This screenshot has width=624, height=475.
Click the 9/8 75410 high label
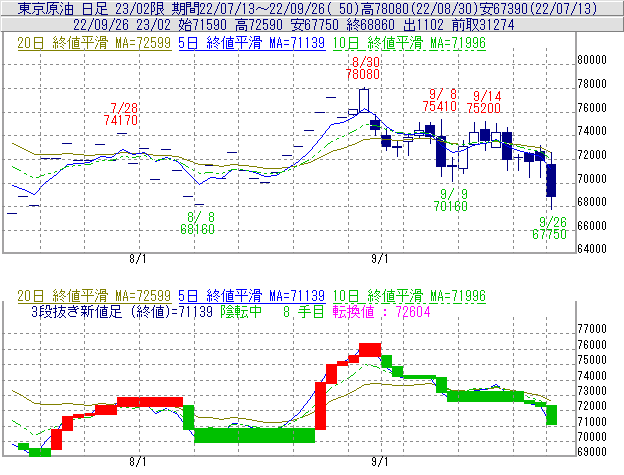click(439, 100)
